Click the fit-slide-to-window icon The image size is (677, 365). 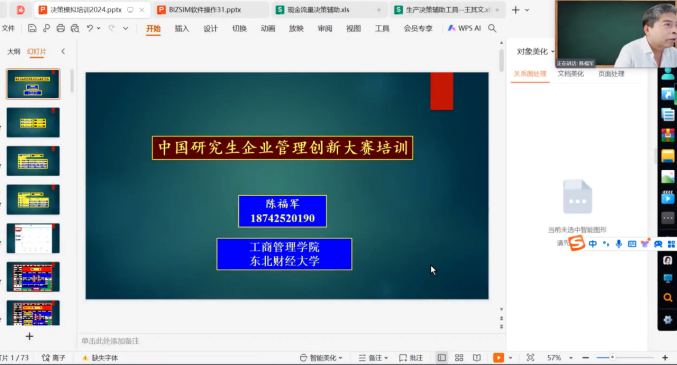click(530, 358)
